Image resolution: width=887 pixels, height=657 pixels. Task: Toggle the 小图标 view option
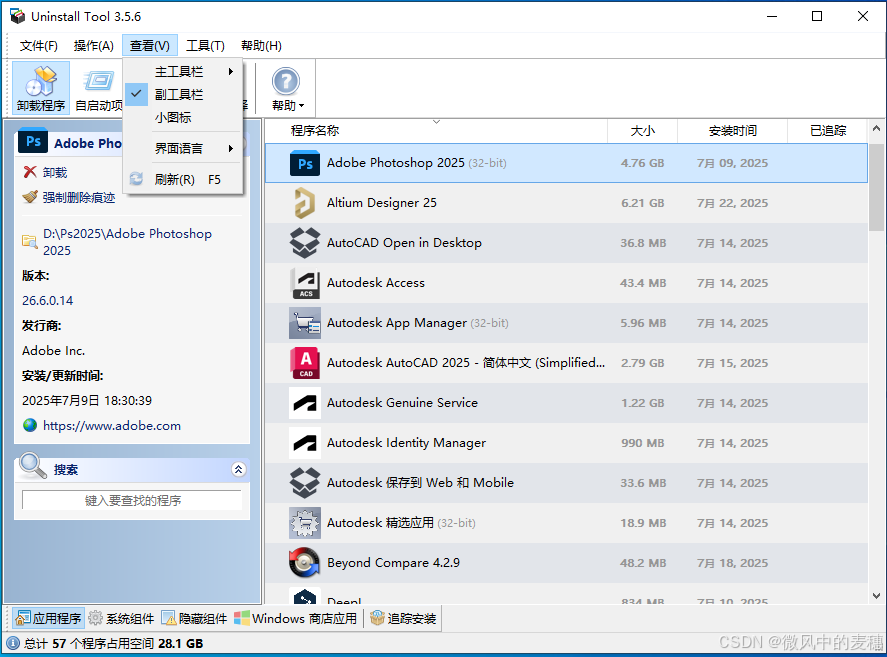183,118
